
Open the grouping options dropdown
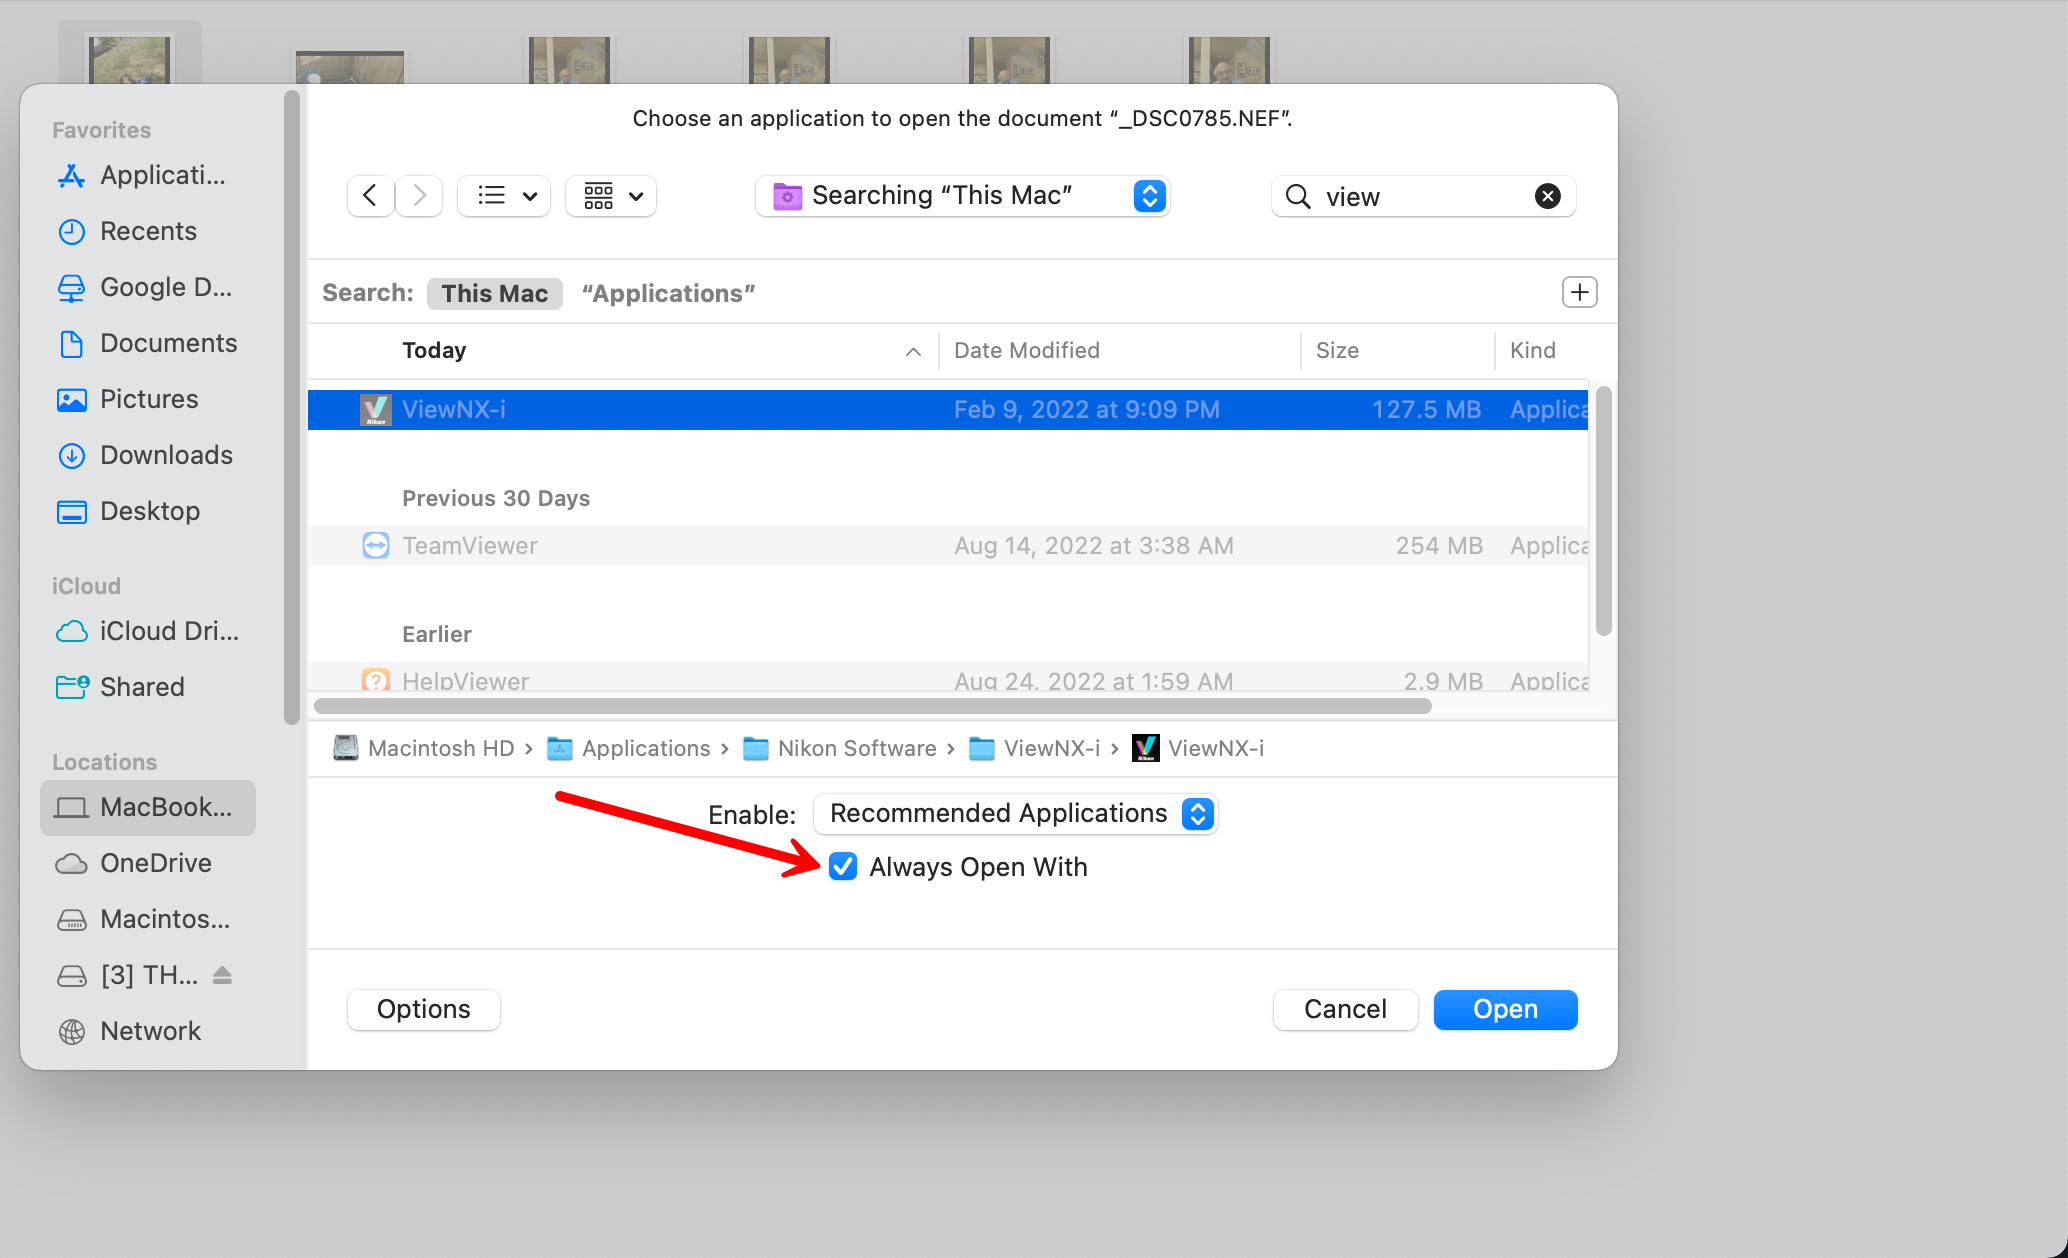[x=611, y=195]
